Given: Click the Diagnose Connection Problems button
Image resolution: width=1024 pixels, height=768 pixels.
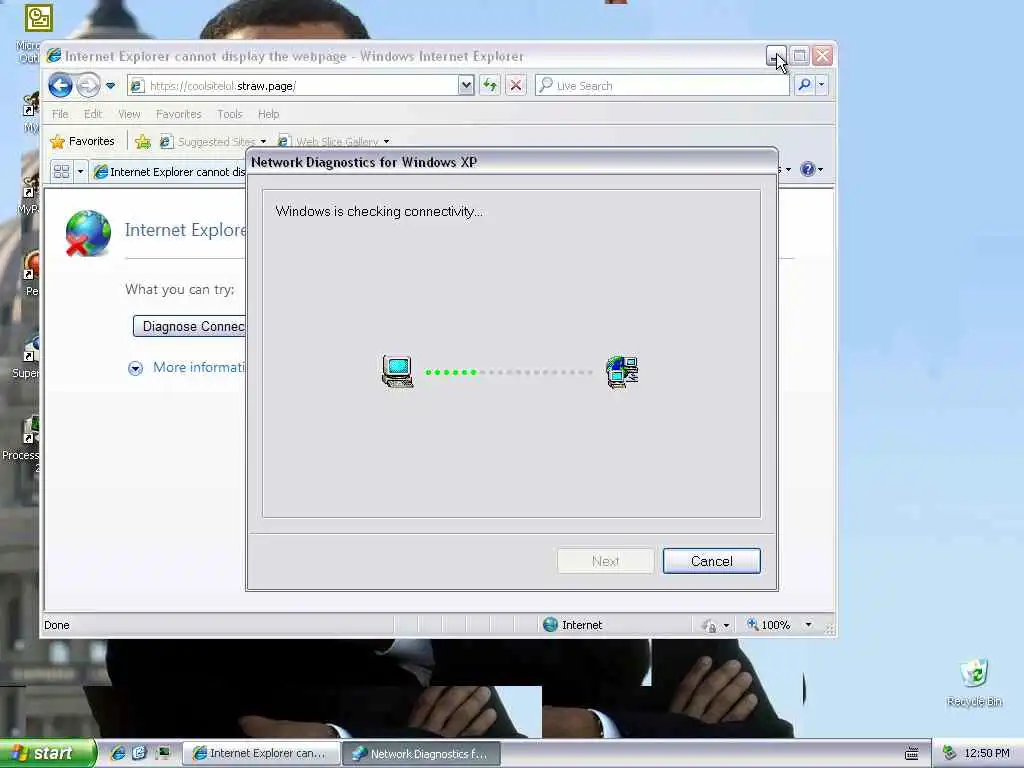Looking at the screenshot, I should click(189, 326).
